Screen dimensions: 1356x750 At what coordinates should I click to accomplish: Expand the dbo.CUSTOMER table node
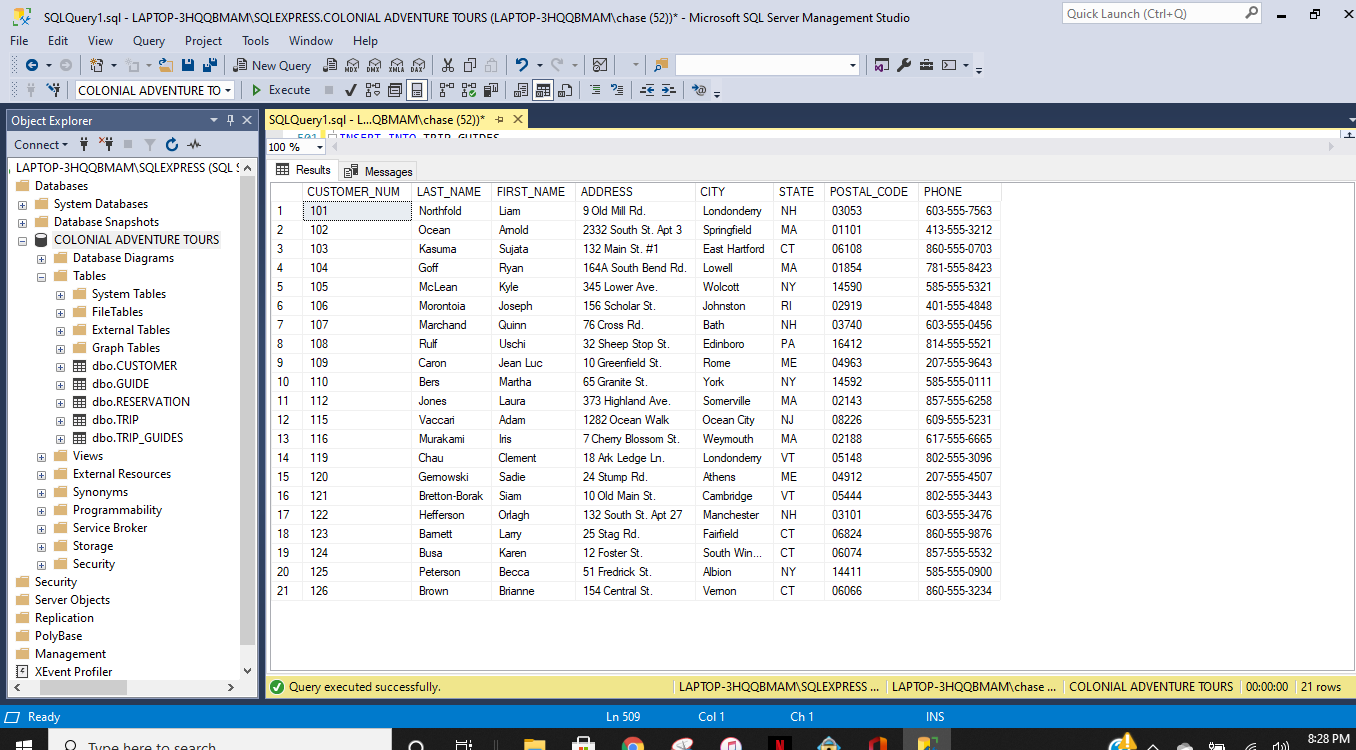tap(60, 365)
